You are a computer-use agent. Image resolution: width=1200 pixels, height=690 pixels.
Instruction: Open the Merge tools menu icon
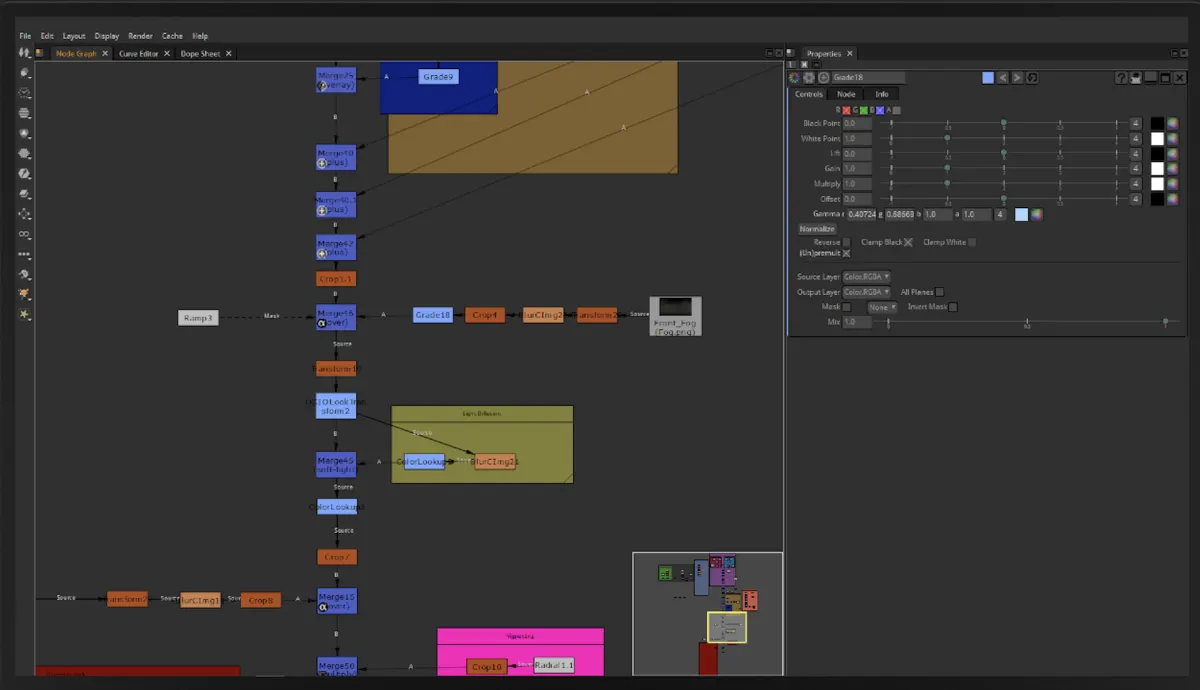25,194
